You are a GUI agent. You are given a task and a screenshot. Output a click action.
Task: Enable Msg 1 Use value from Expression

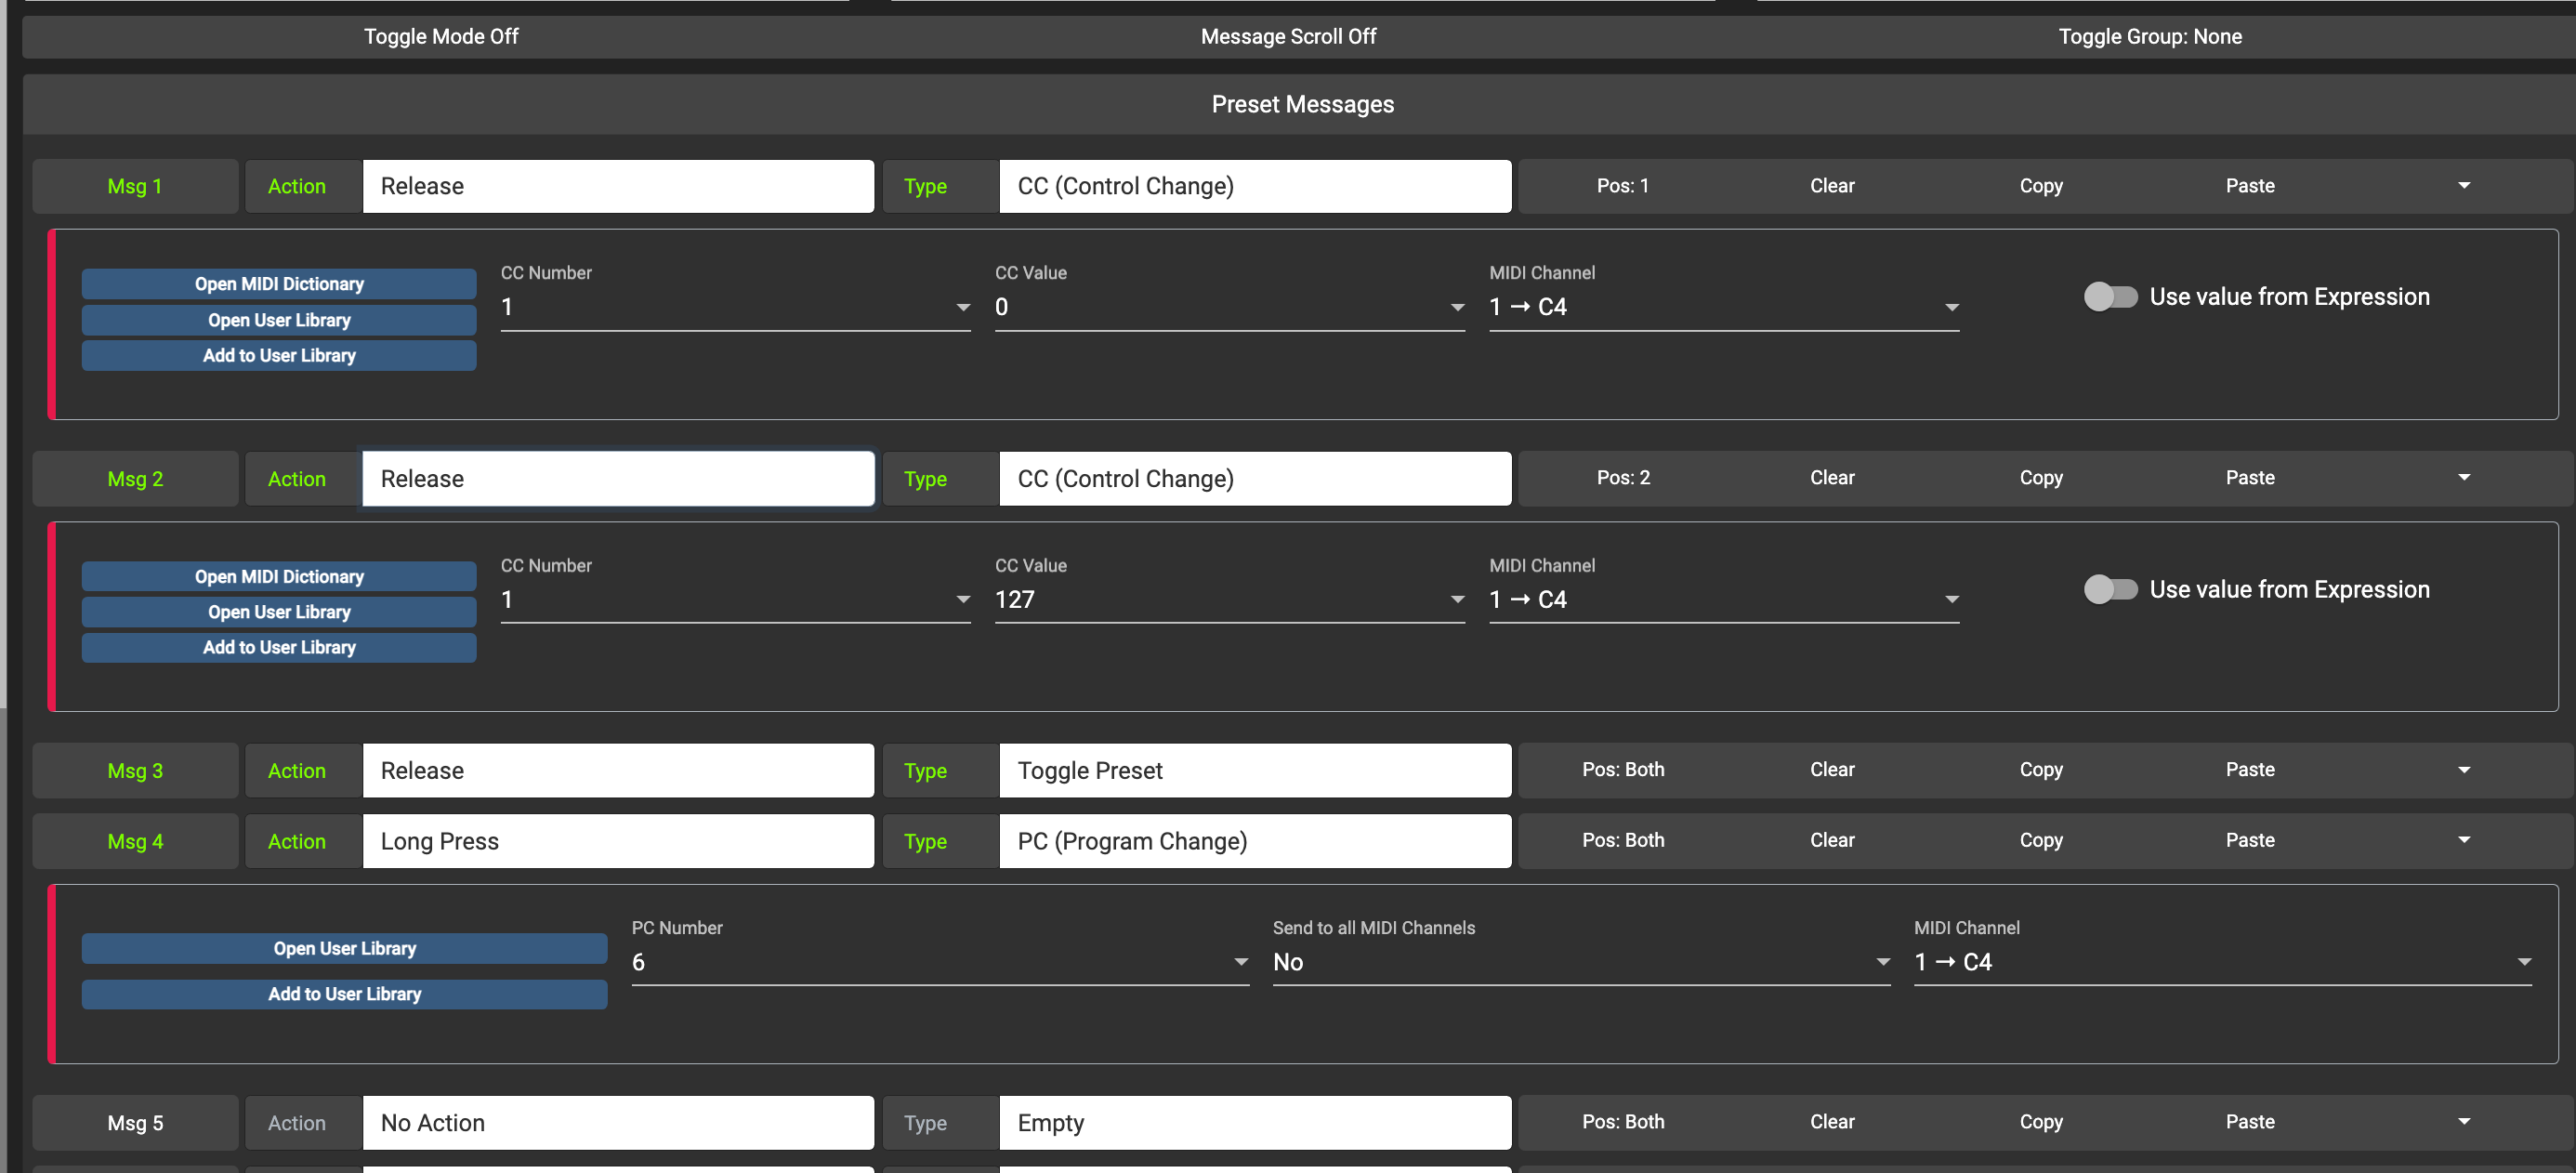[x=2110, y=297]
